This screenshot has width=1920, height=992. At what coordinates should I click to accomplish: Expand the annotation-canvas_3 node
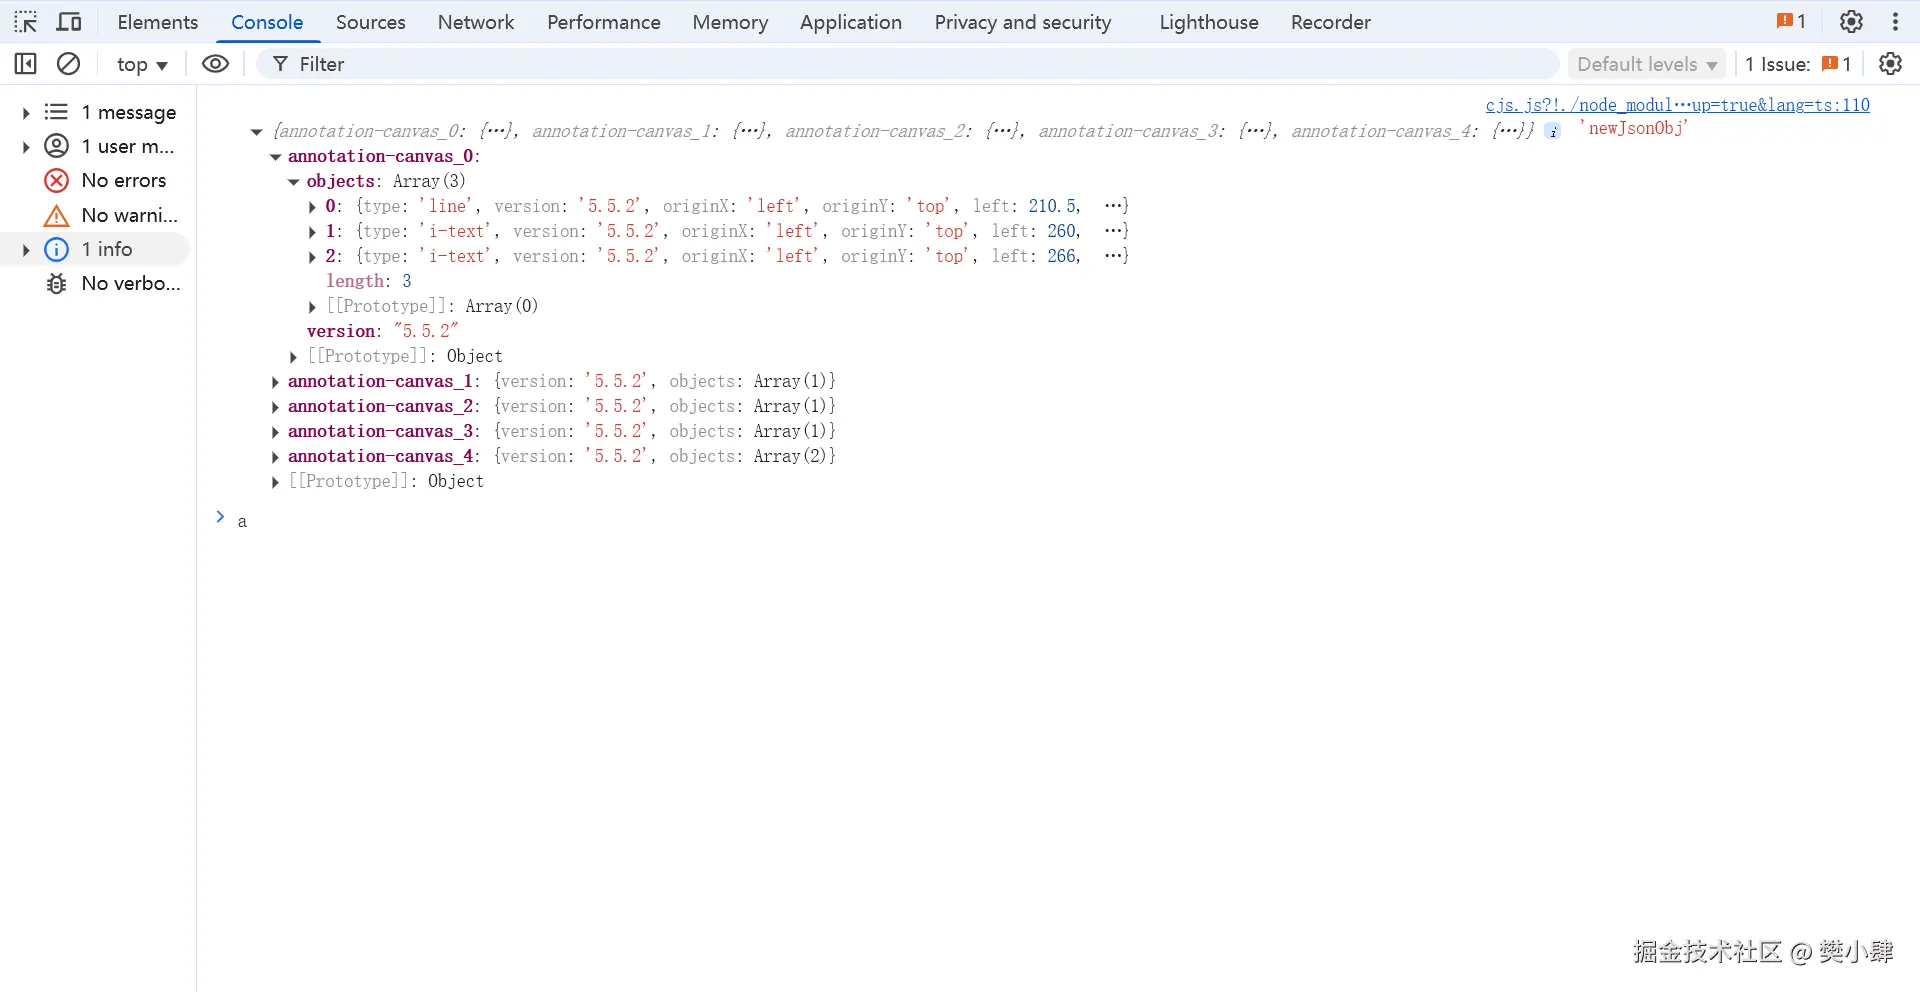[x=275, y=432]
